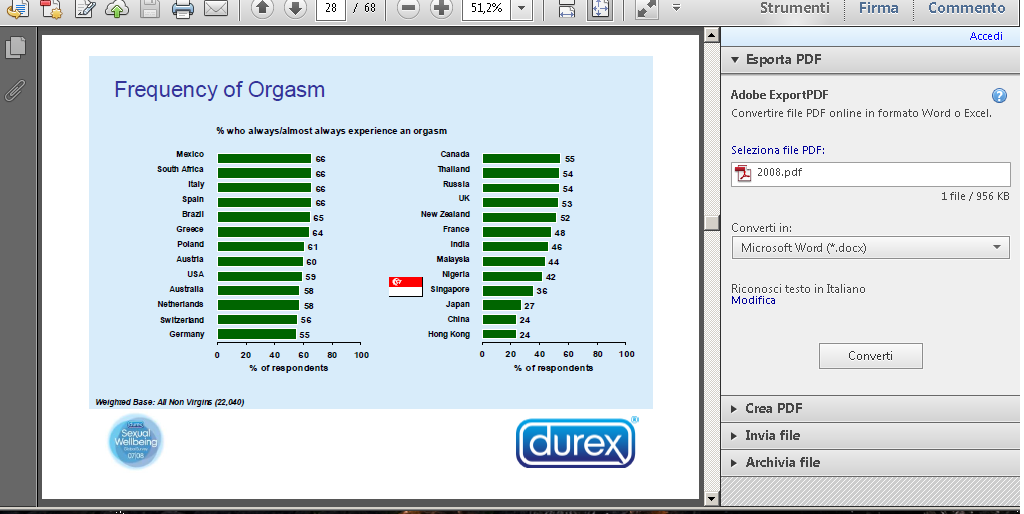Open the page thumbnails panel icon
This screenshot has width=1024, height=514.
click(15, 47)
